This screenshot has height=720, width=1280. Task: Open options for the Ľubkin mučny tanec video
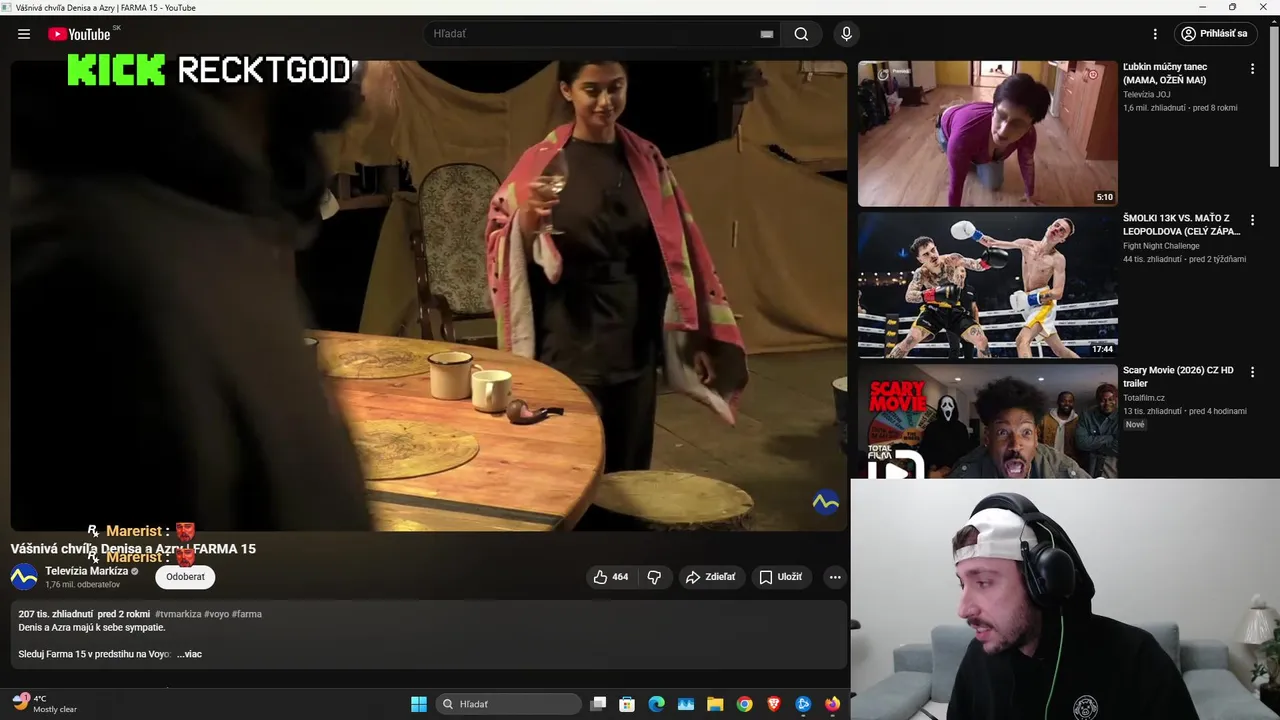point(1252,69)
